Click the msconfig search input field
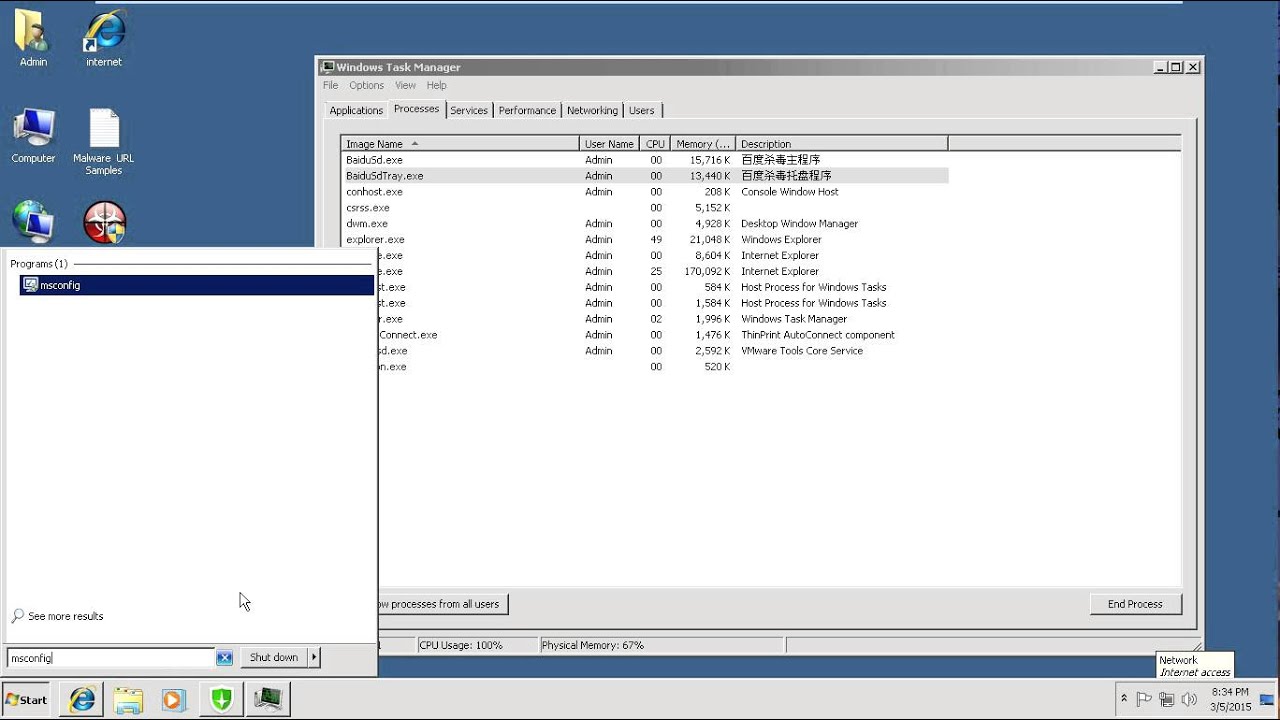The image size is (1280, 720). pyautogui.click(x=111, y=657)
